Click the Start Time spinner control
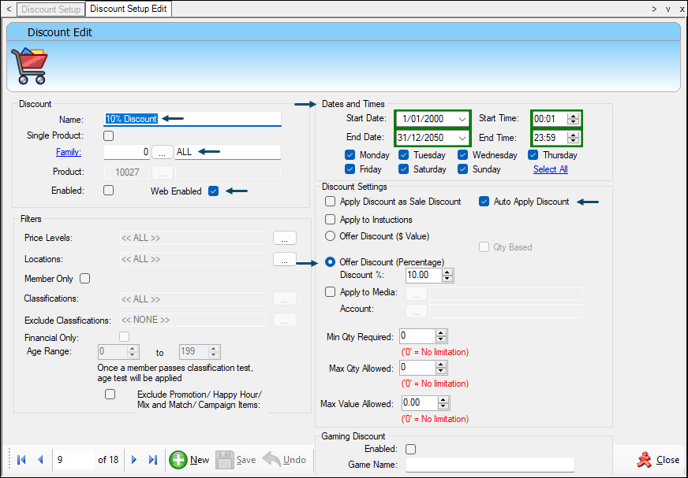 pos(572,119)
